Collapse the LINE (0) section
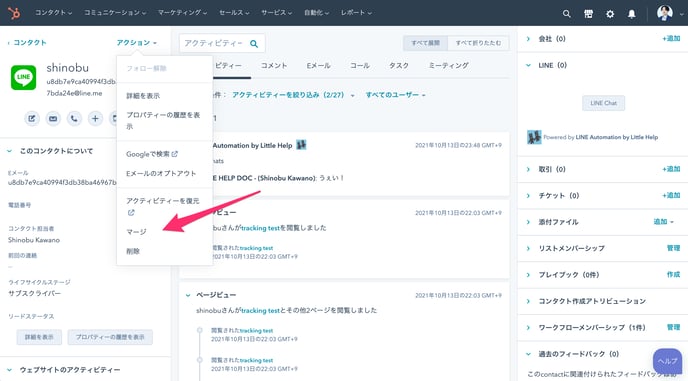 [x=528, y=65]
